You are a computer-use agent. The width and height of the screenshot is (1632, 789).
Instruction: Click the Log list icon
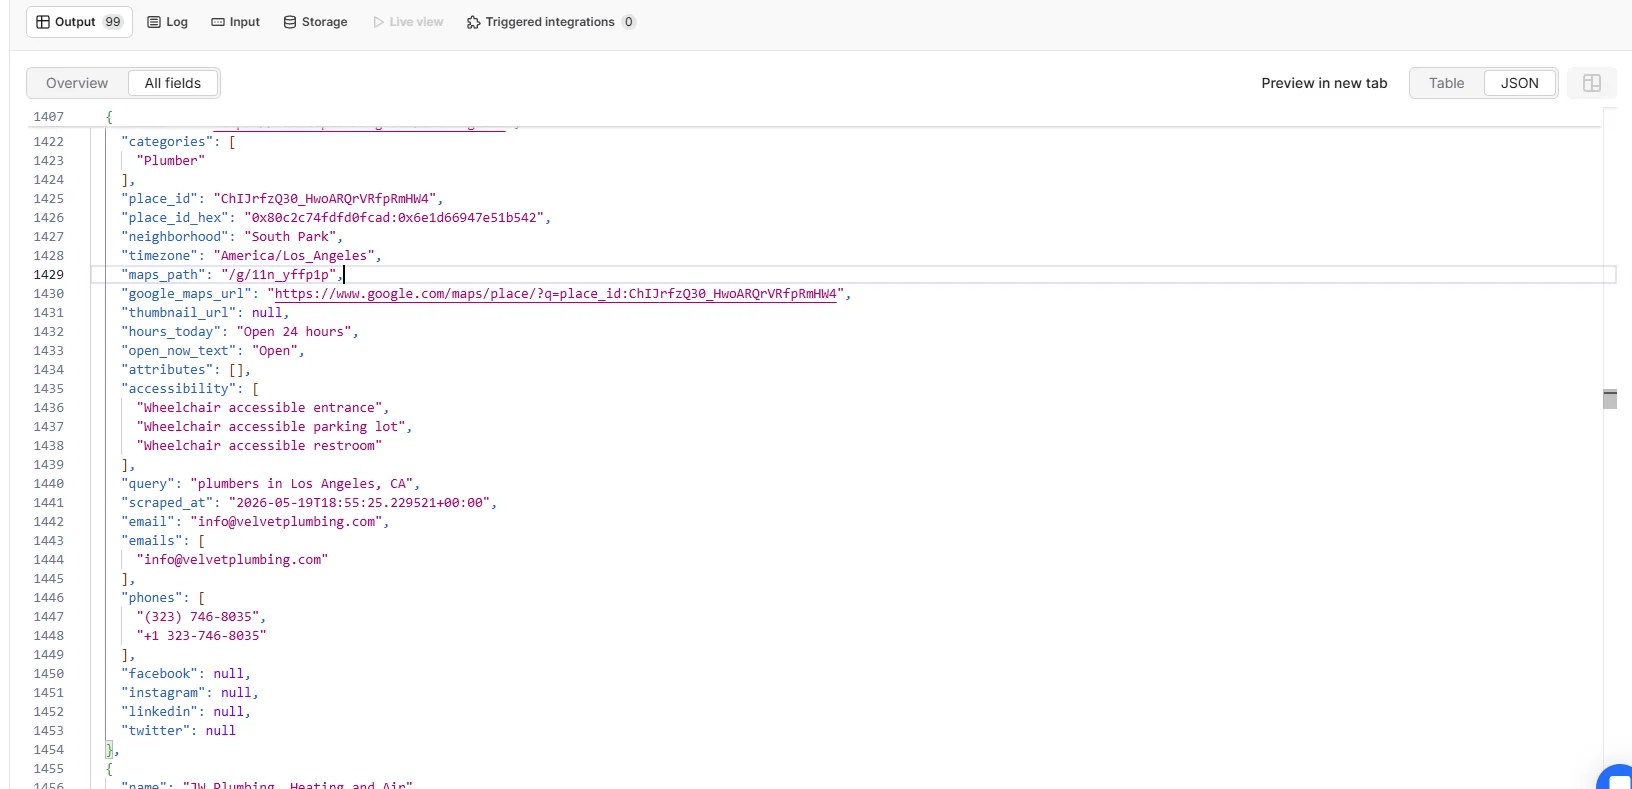click(154, 22)
